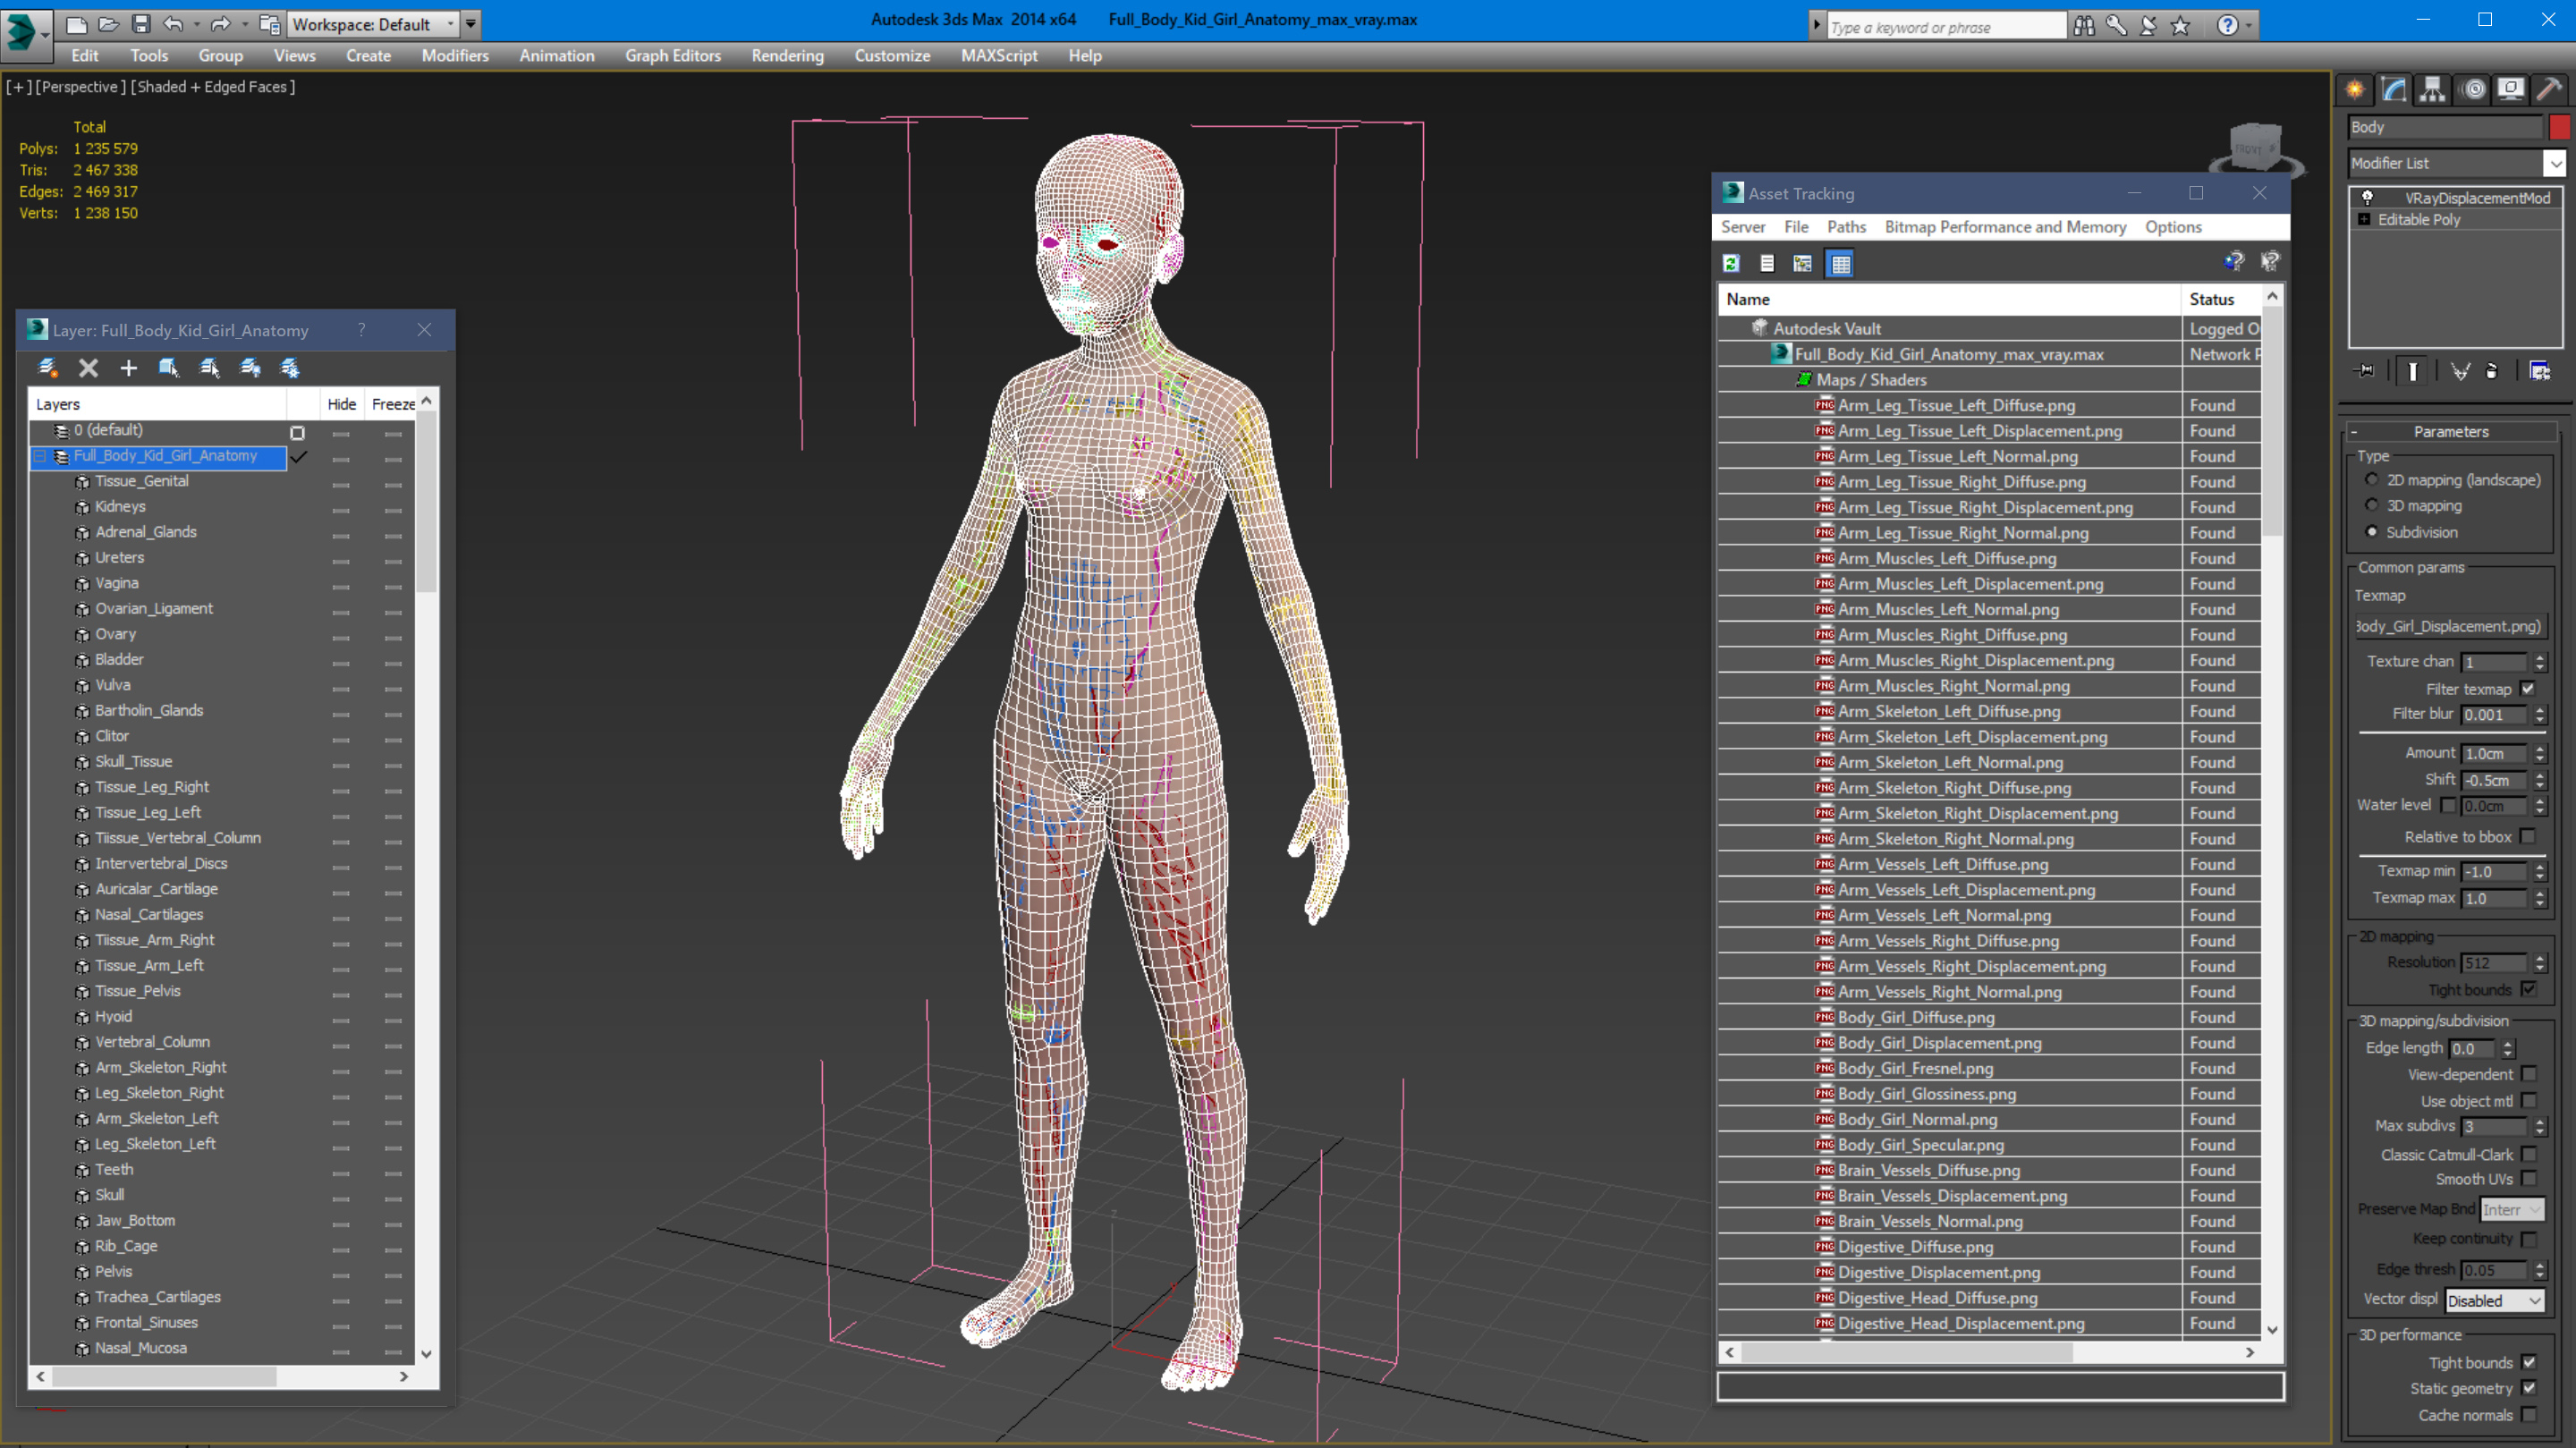
Task: Open the Motion command panel tab
Action: 2472,90
